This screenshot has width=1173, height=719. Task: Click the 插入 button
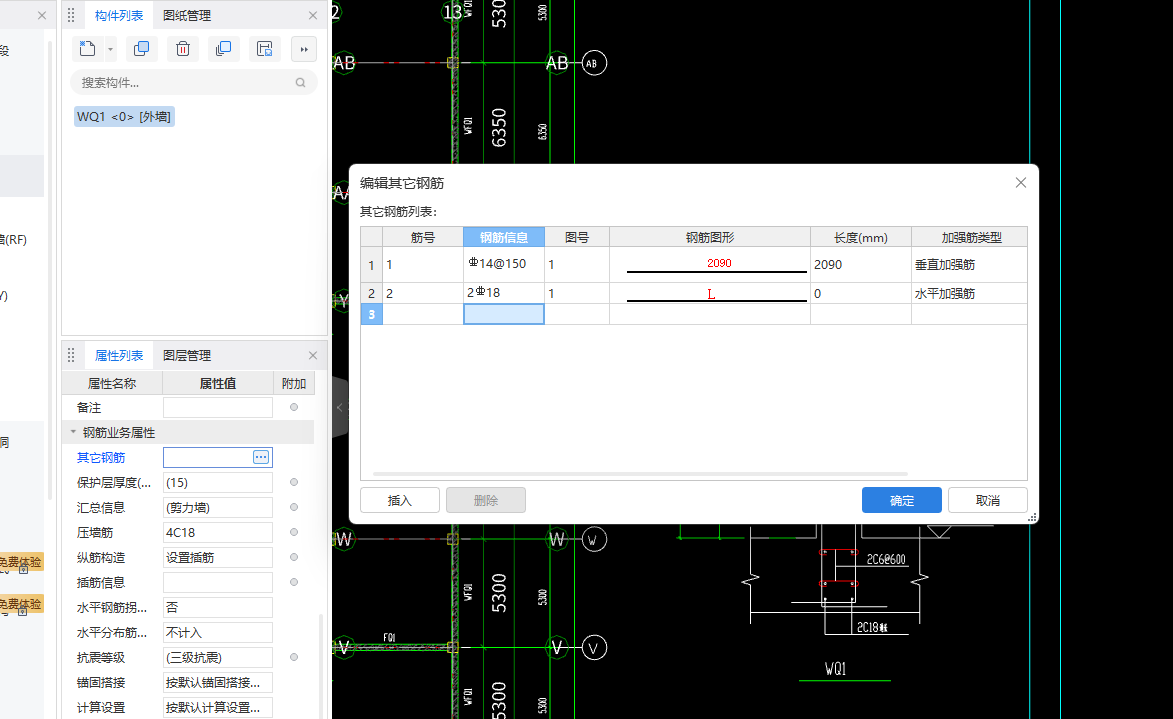399,500
